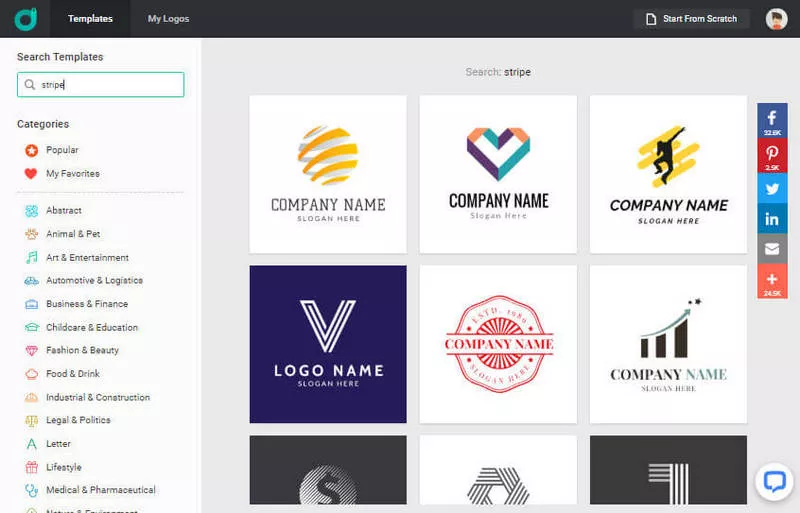Viewport: 800px width, 513px height.
Task: Open the live chat bubble
Action: point(774,481)
